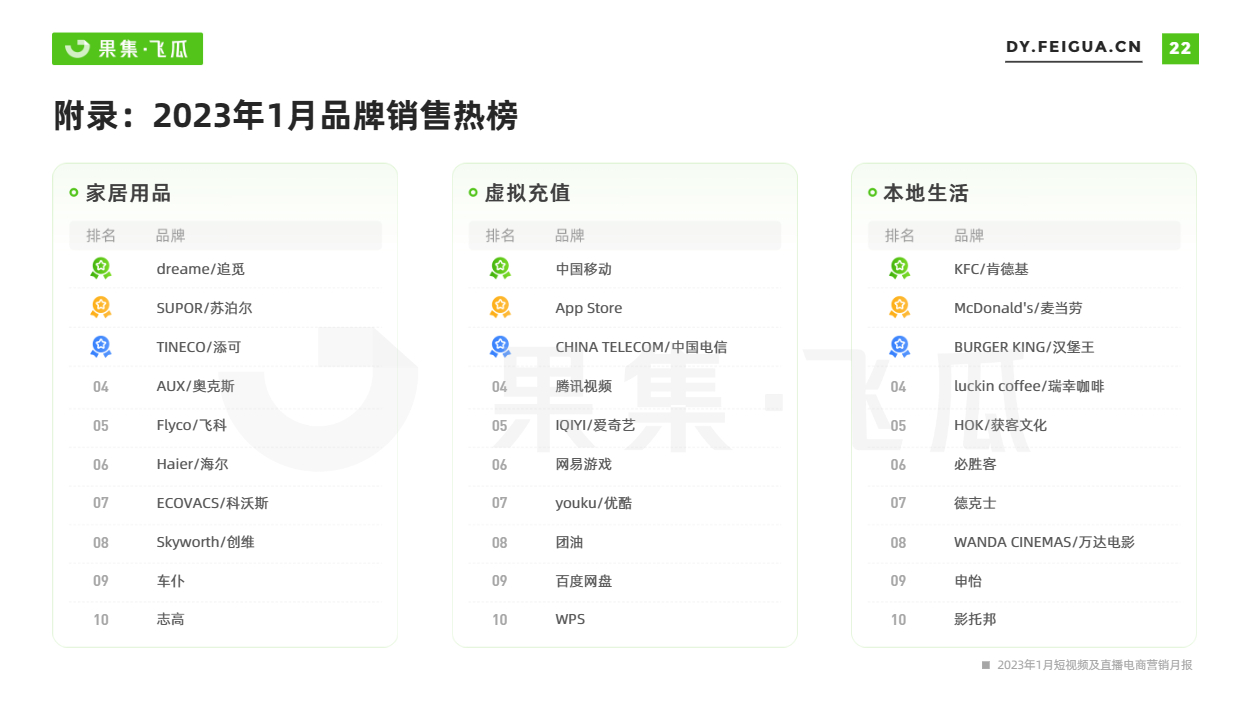This screenshot has width=1250, height=703.
Task: Click the blue medal next to BURGER KING/汉堡王
Action: click(899, 346)
